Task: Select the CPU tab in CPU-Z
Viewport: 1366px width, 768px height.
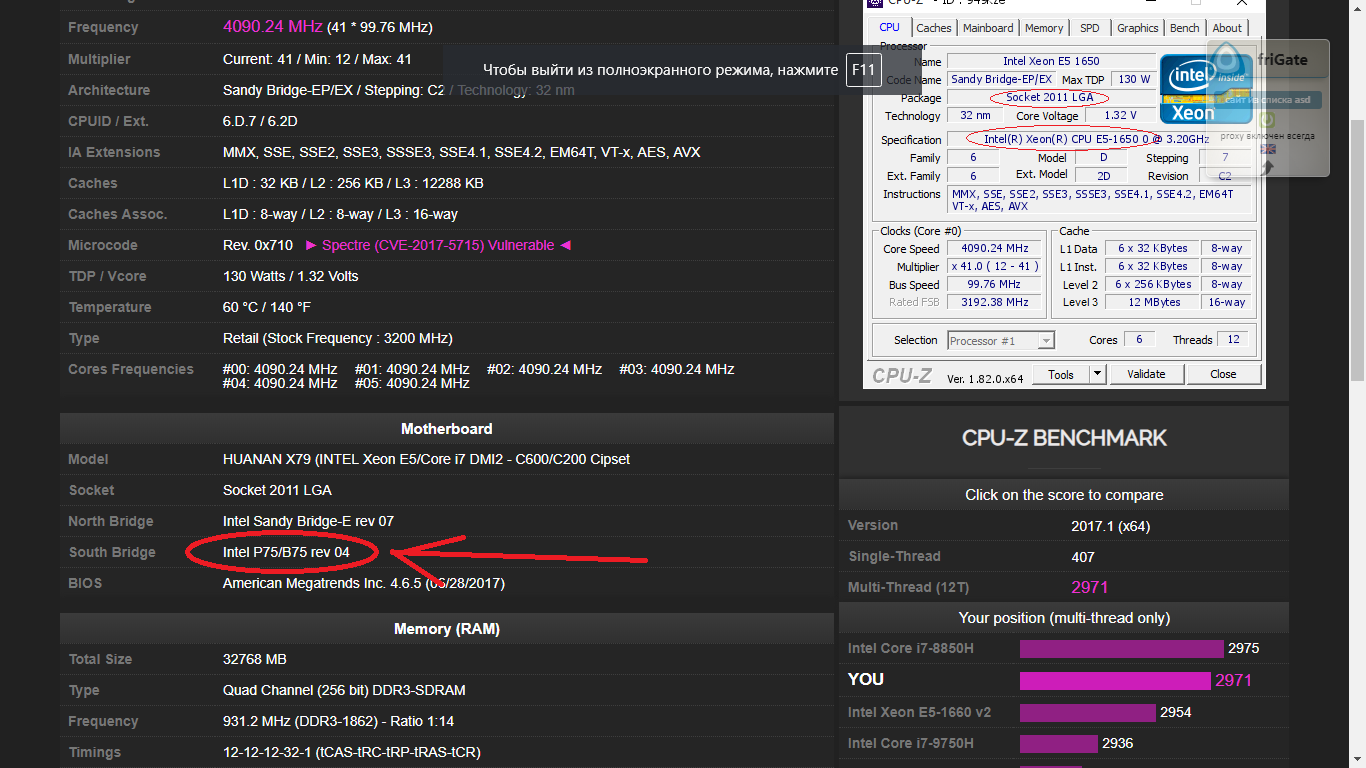Action: click(889, 28)
